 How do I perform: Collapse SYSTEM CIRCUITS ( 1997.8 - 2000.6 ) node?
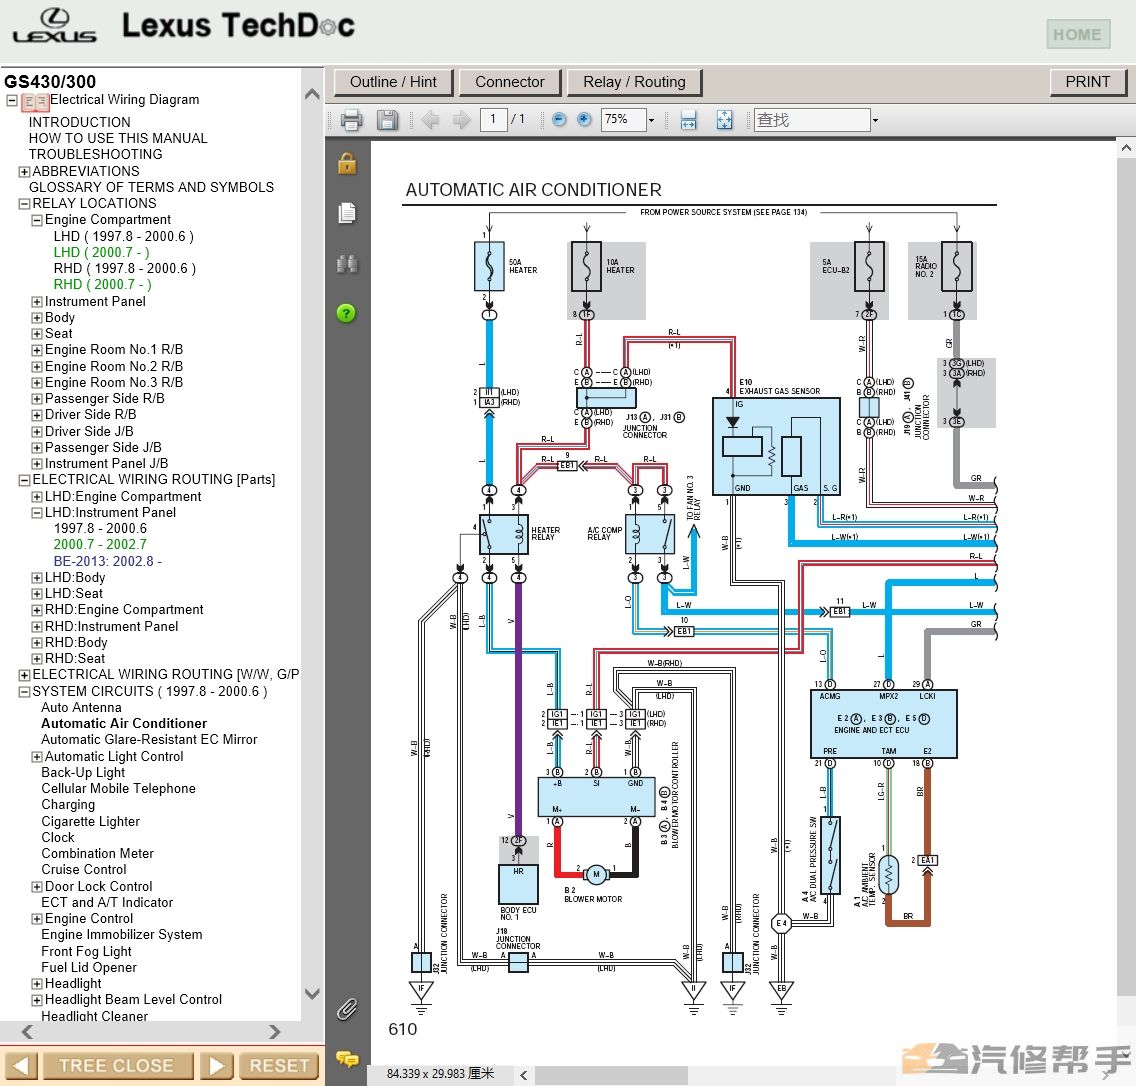pyautogui.click(x=25, y=692)
